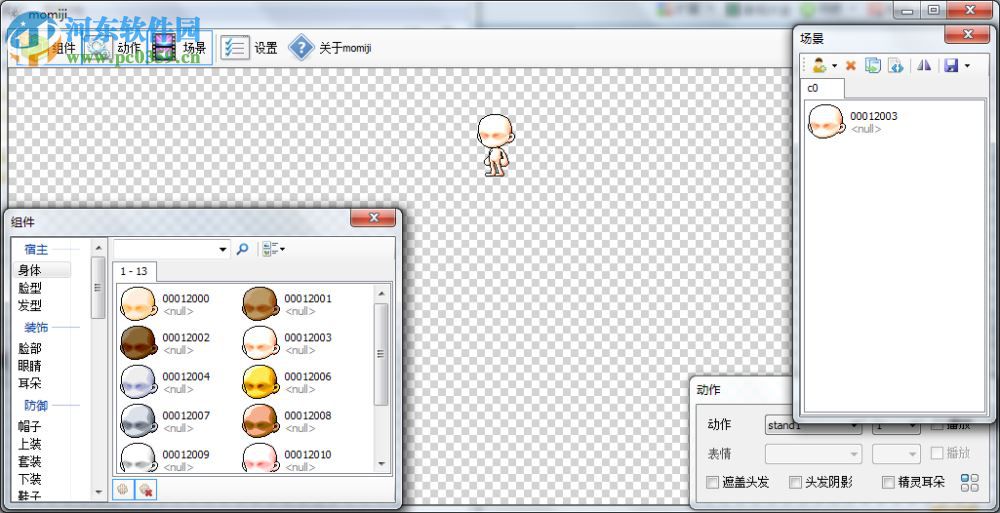Click the remove item icon at 组件 bottom
This screenshot has height=513, width=1000.
pyautogui.click(x=146, y=489)
